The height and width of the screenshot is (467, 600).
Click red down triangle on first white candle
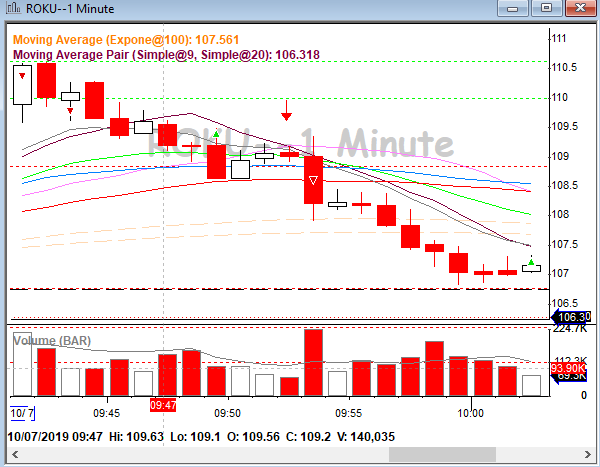[x=22, y=74]
